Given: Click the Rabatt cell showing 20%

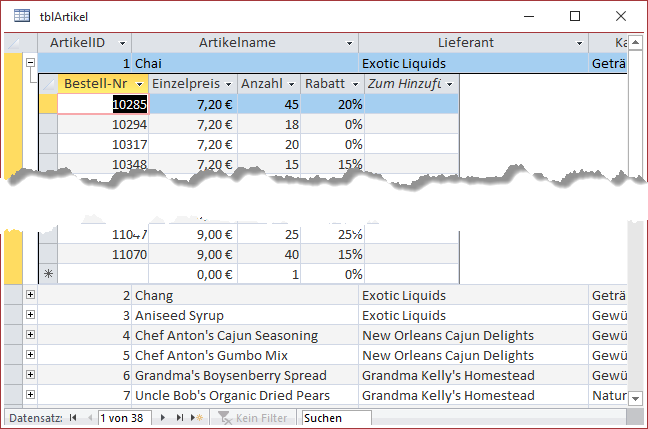Looking at the screenshot, I should (332, 104).
